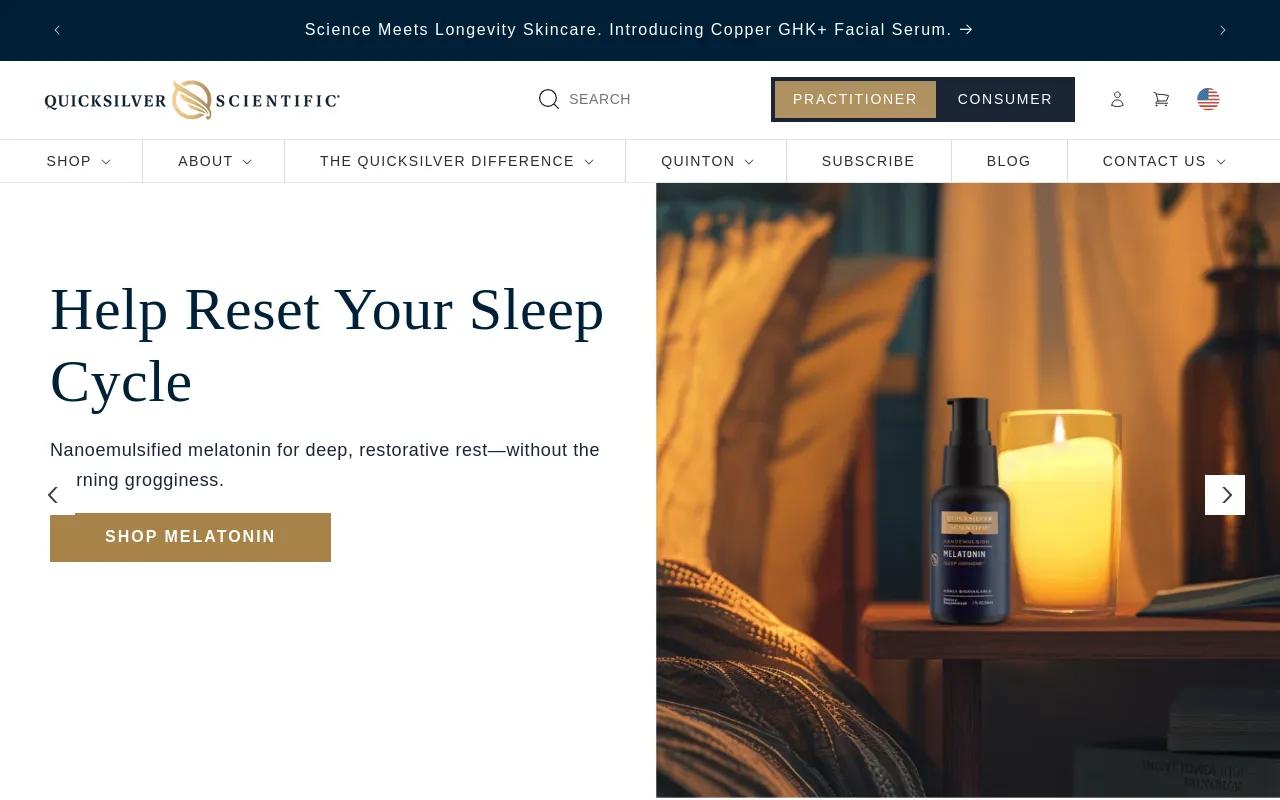The height and width of the screenshot is (800, 1280).
Task: Open the shopping cart icon
Action: click(x=1161, y=99)
